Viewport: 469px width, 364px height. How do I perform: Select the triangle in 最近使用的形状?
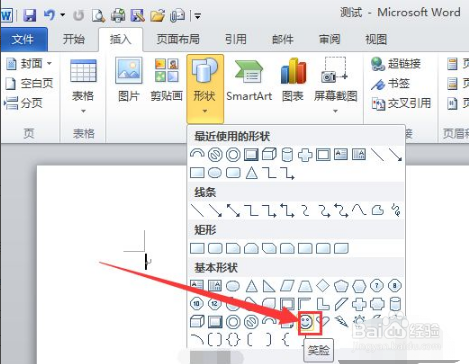[251, 173]
